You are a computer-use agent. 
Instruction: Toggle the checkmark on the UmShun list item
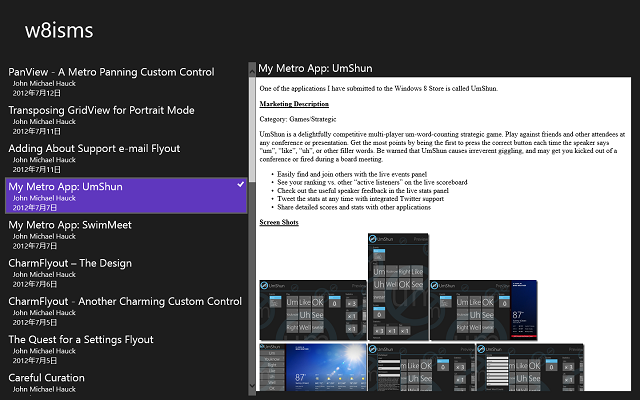point(240,185)
